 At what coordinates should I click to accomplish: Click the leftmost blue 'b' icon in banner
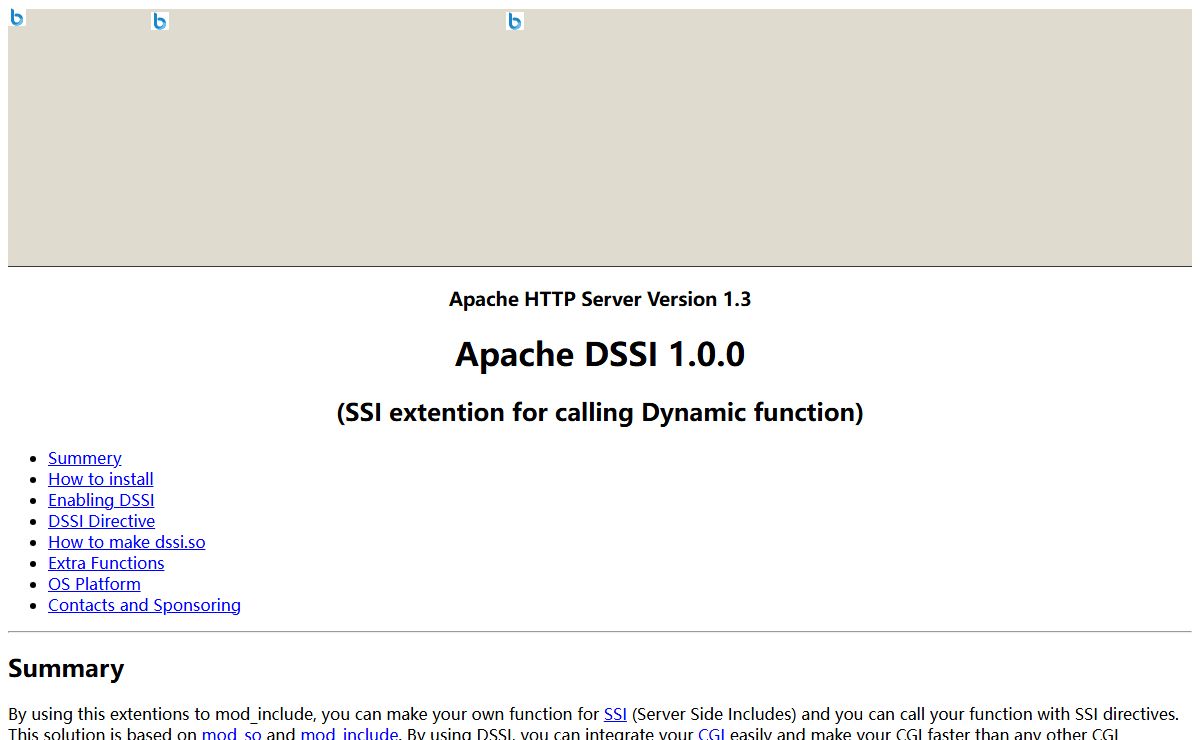pos(16,17)
